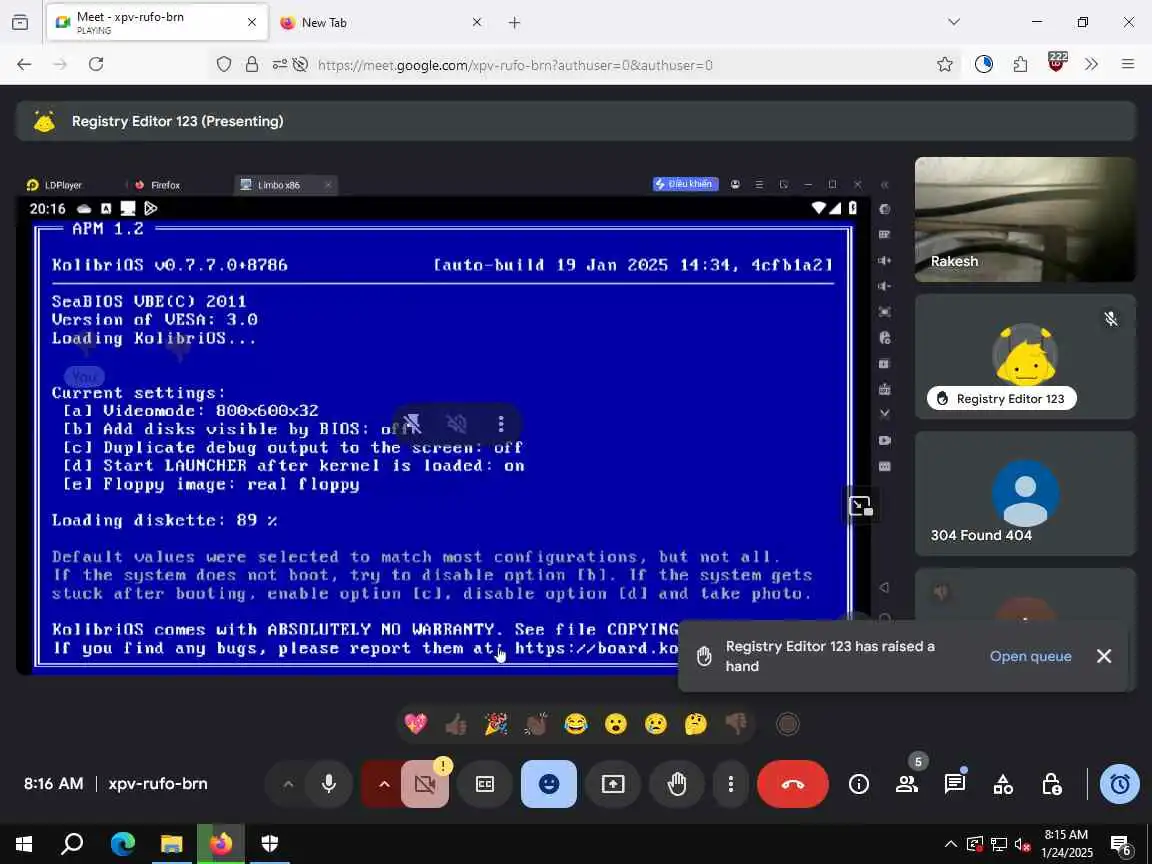Viewport: 1152px width, 864px height.
Task: Expand video settings arrow next to camera
Action: pyautogui.click(x=384, y=784)
